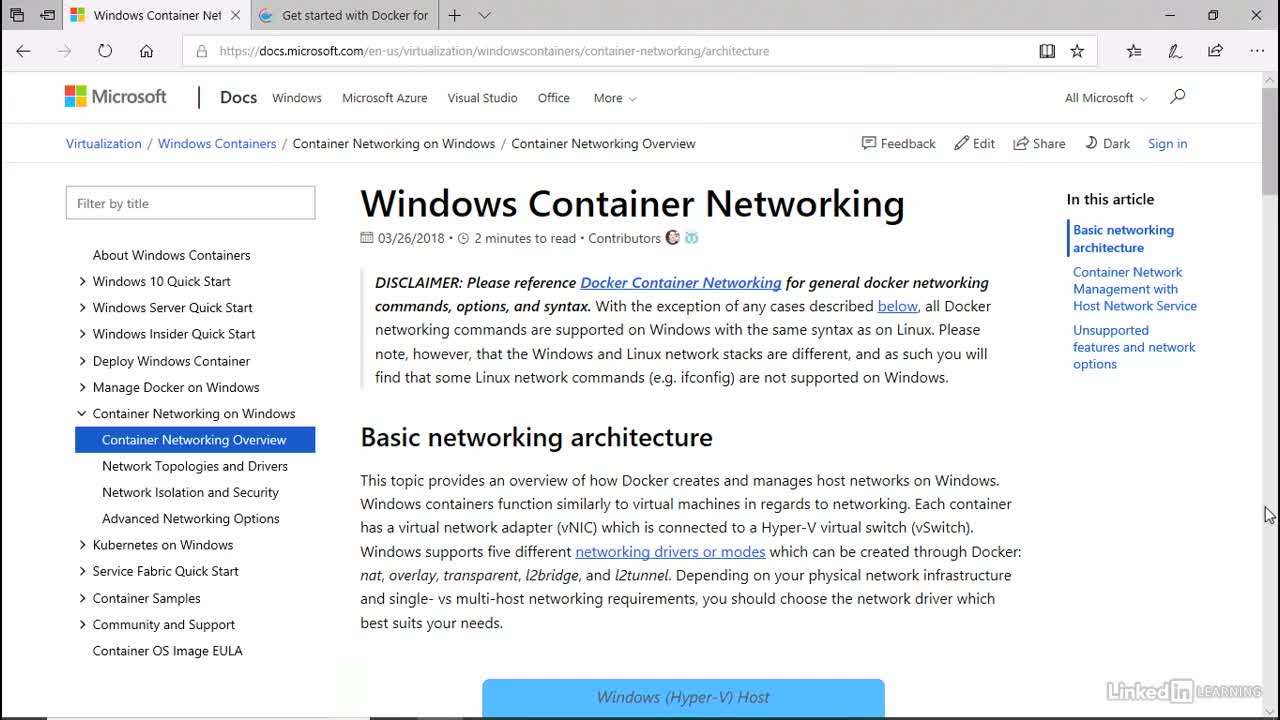Expand the All Microsoft dropdown
Screen dimensions: 1280x720
[1106, 98]
